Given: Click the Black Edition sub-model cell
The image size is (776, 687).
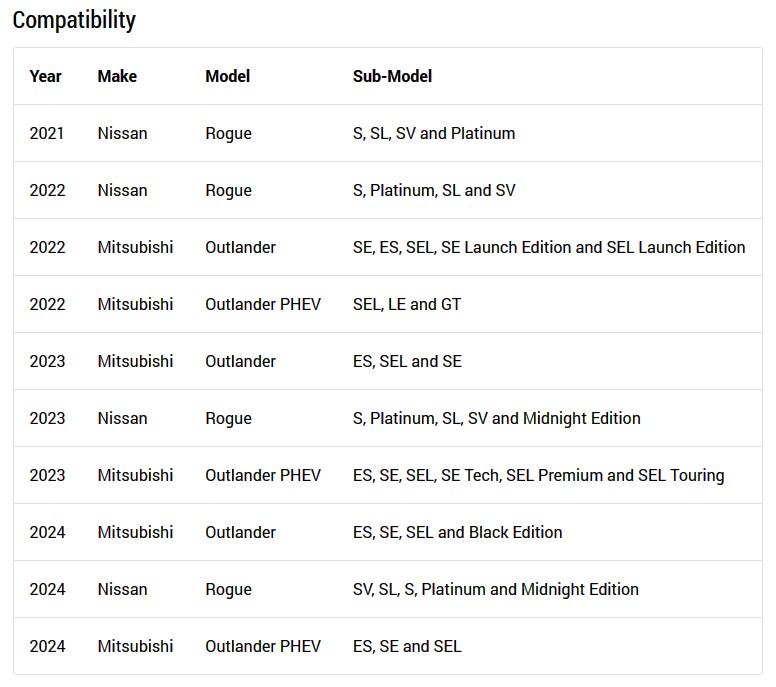Looking at the screenshot, I should [457, 532].
